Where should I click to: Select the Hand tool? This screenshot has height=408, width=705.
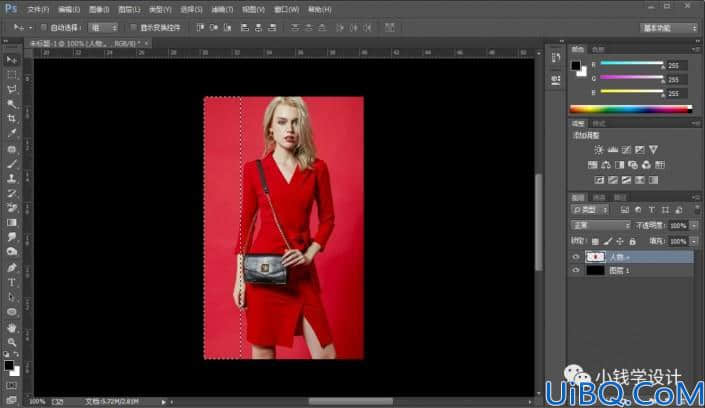pos(12,328)
